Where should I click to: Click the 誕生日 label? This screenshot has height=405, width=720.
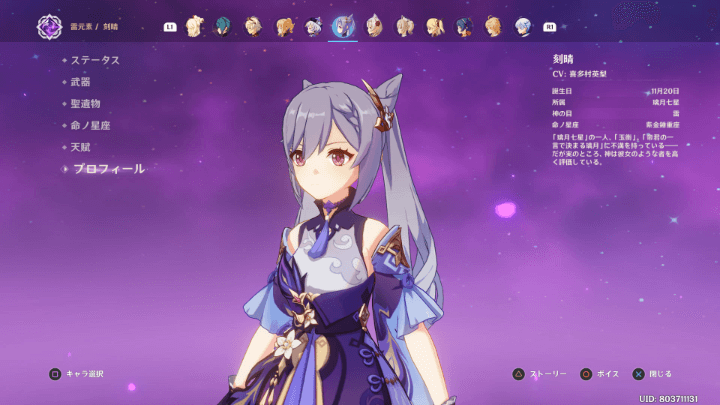click(562, 91)
